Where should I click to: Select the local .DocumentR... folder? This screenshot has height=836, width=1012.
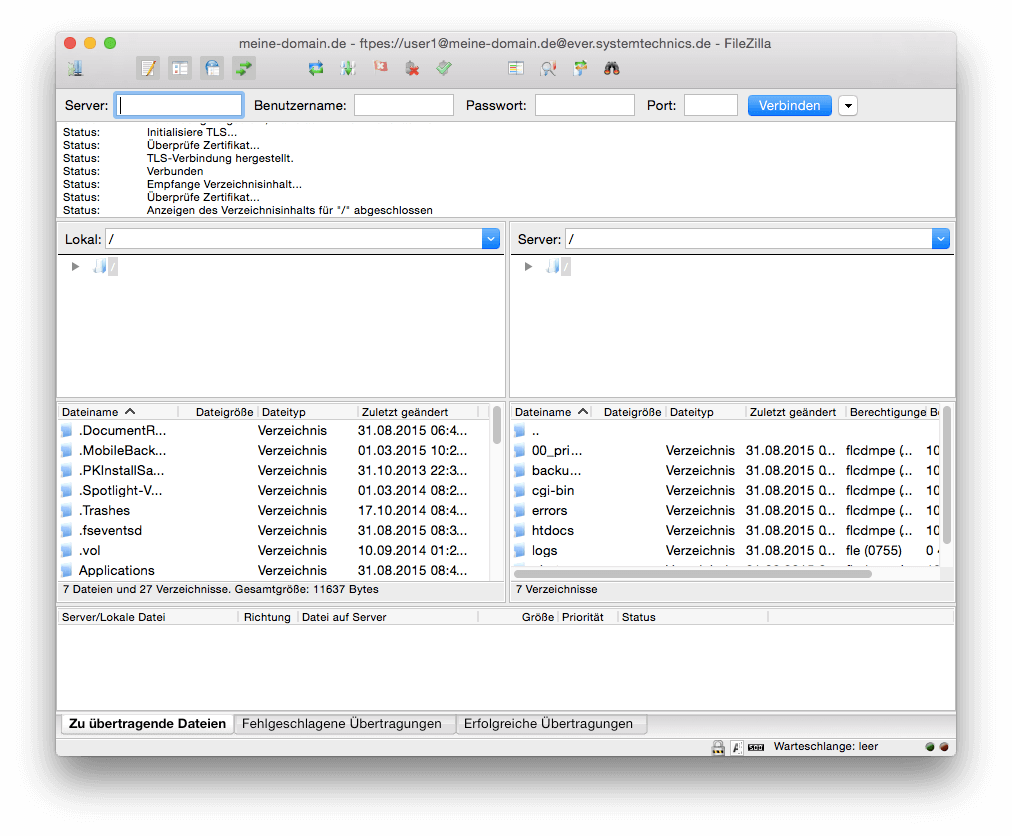click(x=274, y=431)
